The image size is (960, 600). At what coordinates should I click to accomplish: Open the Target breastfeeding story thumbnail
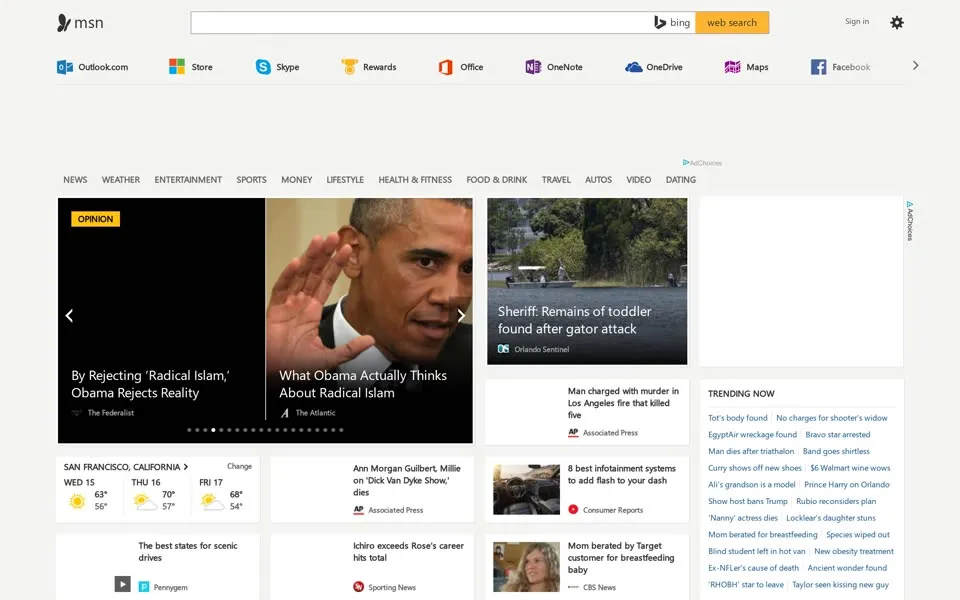527,566
